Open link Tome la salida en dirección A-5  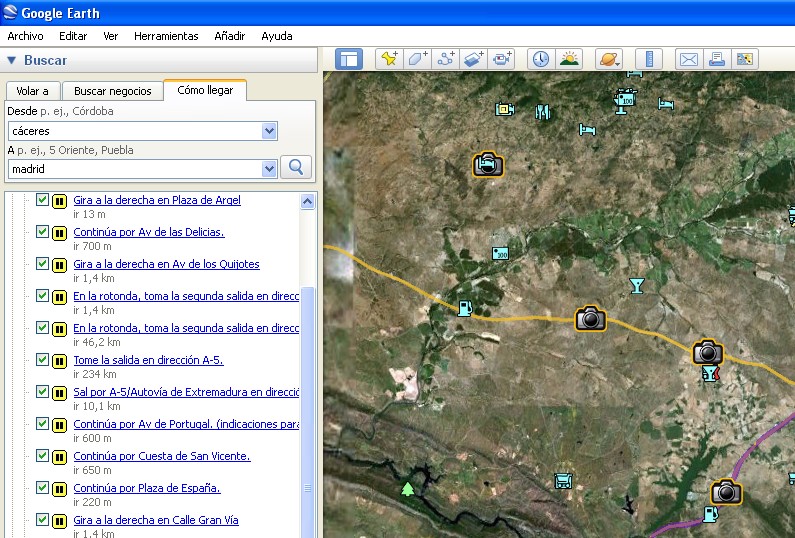click(x=149, y=360)
